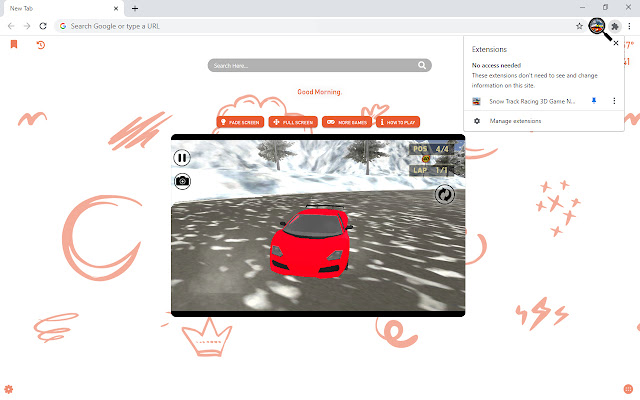Viewport: 640px width, 400px height.
Task: Reload the current page
Action: [x=42, y=25]
